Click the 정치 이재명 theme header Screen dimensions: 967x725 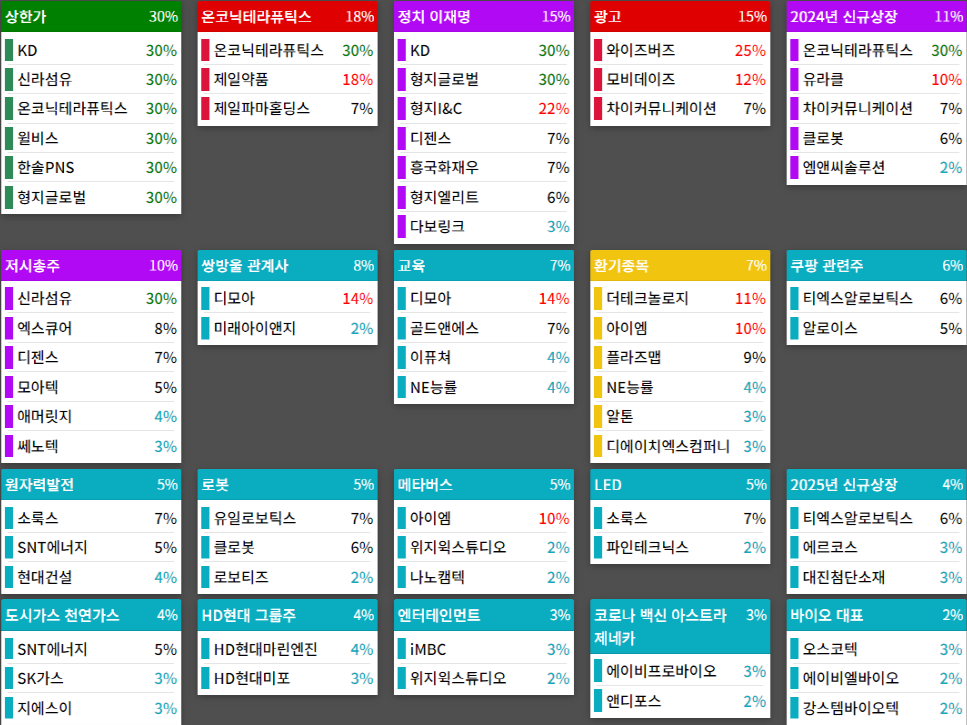coord(483,17)
